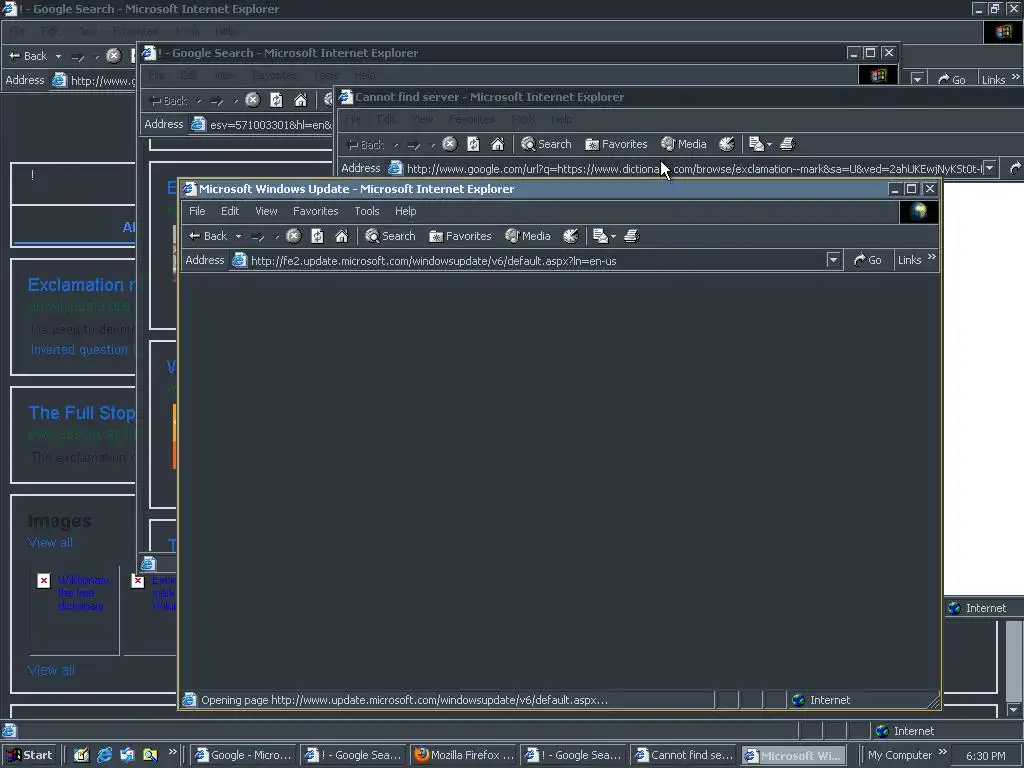The width and height of the screenshot is (1024, 768).
Task: Refresh the Windows Update page
Action: [x=317, y=236]
